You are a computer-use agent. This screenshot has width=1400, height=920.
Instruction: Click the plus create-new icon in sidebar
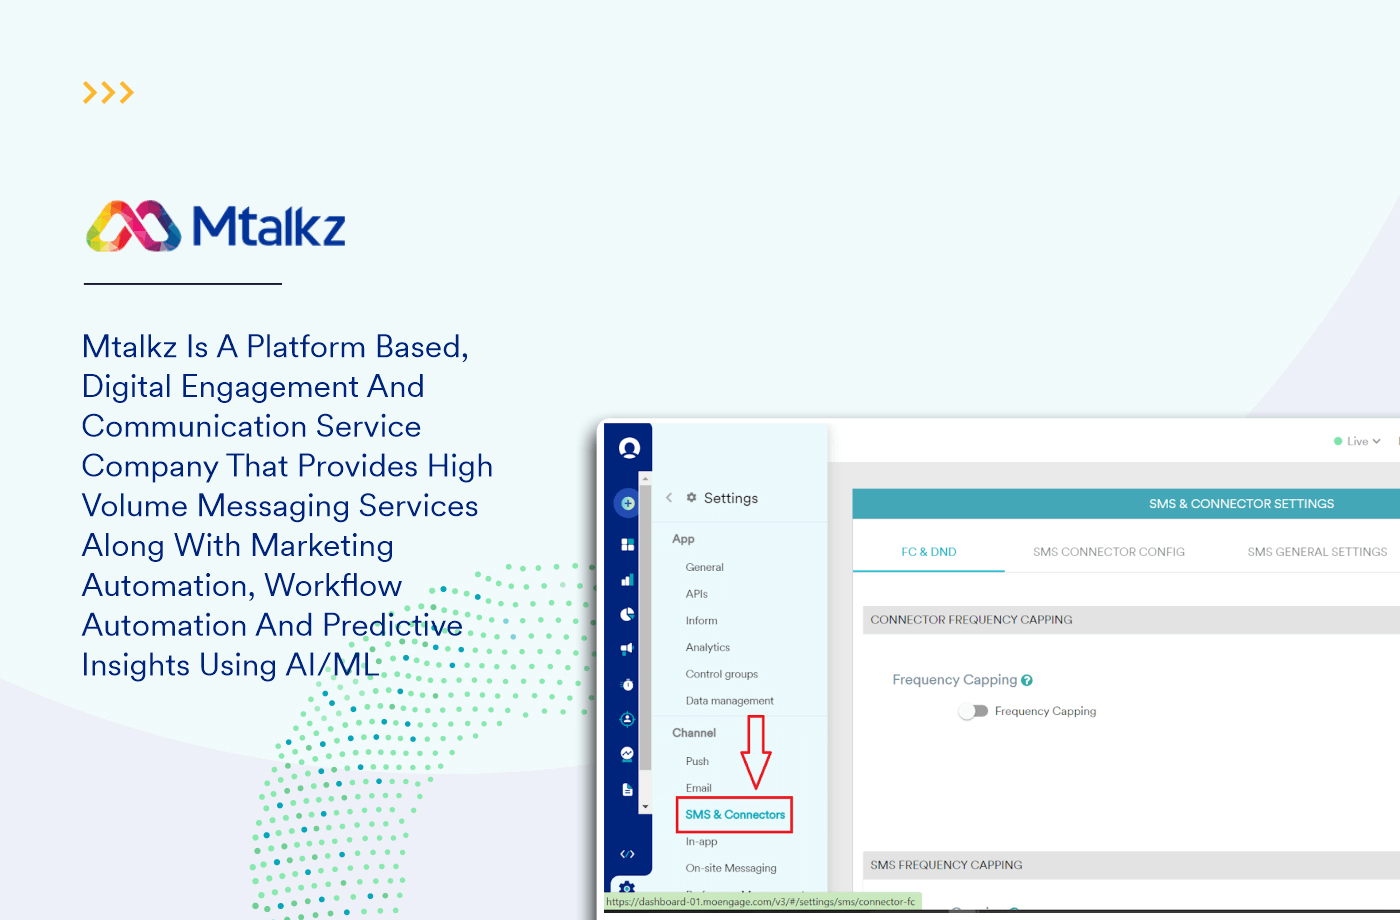[628, 503]
